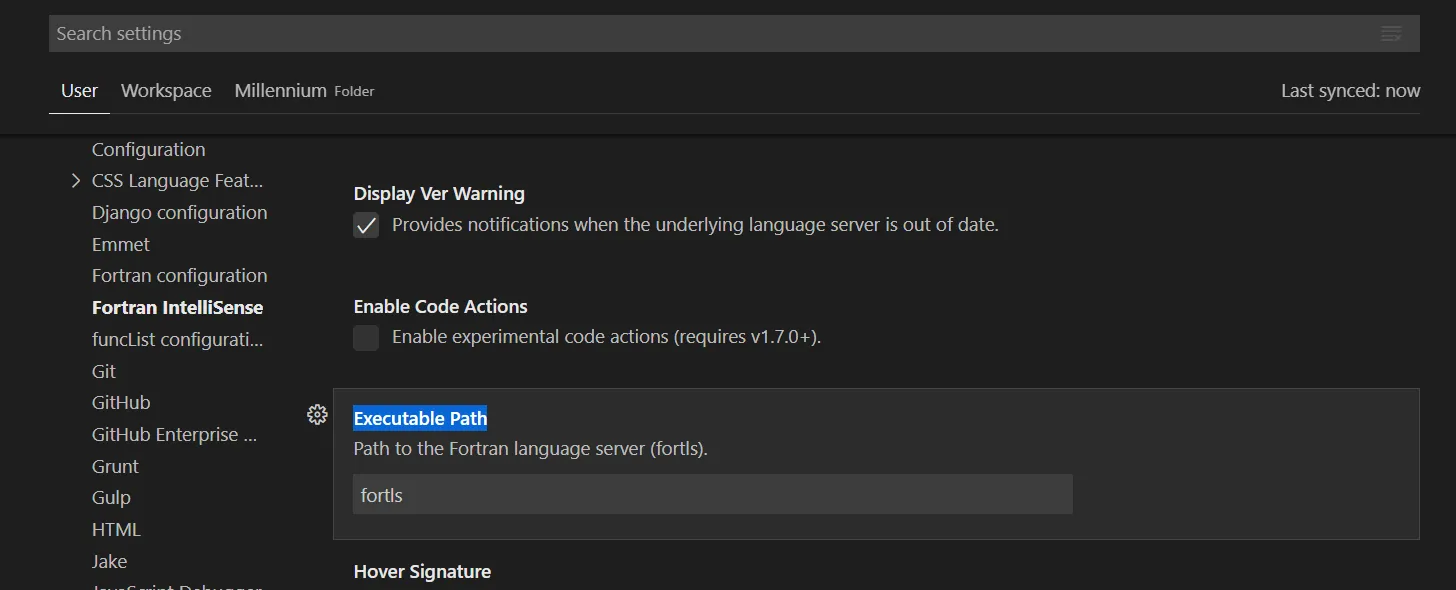Open GitHub Enterprise settings entry
This screenshot has height=590, width=1456.
[174, 435]
